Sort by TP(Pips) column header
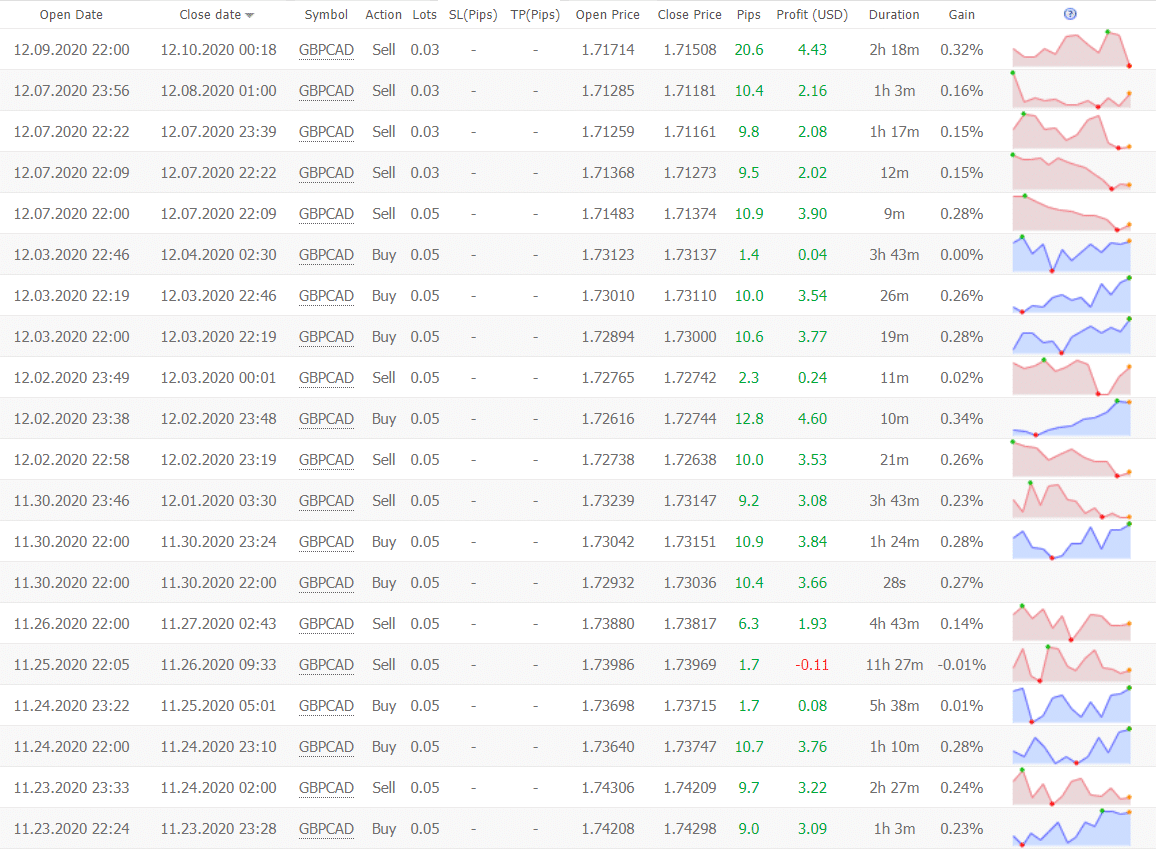Screen dimensions: 1157x849 [x=535, y=15]
